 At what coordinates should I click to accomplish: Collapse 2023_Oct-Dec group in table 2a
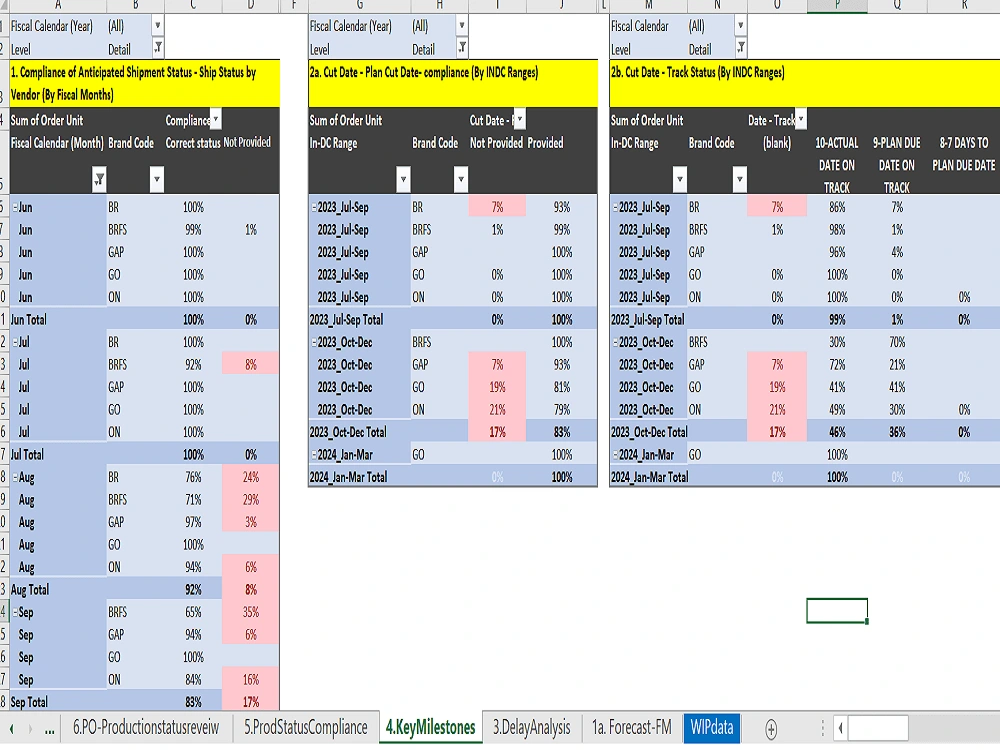tap(314, 342)
